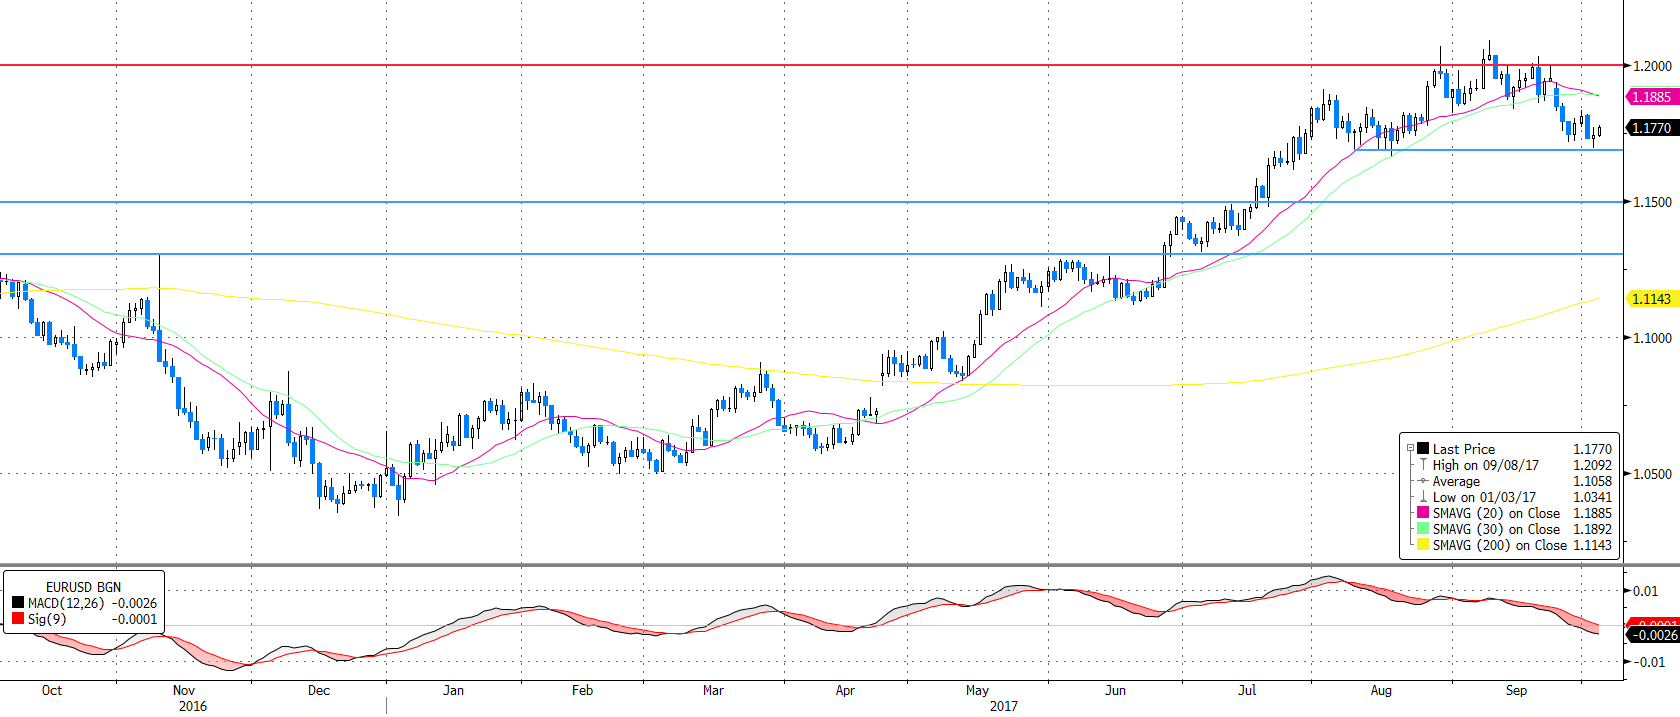This screenshot has width=1680, height=717.
Task: Click the 2017 year label
Action: point(1004,706)
